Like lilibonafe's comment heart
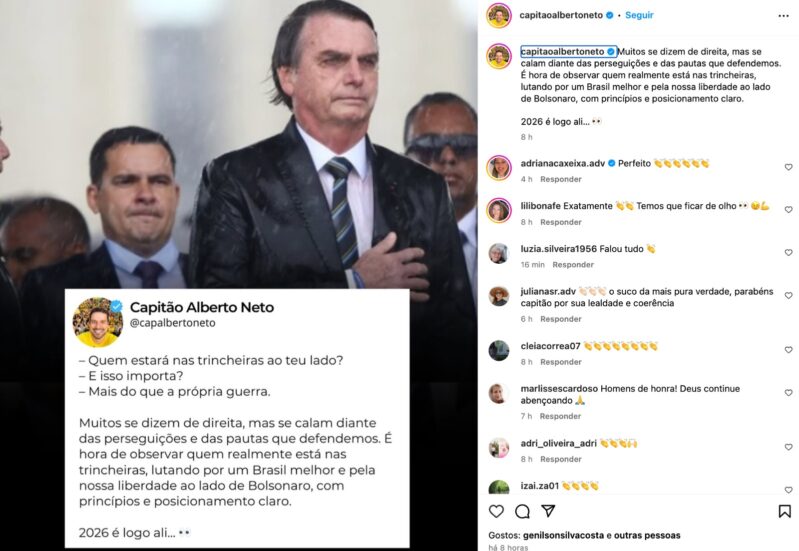The image size is (799, 551). click(x=788, y=209)
